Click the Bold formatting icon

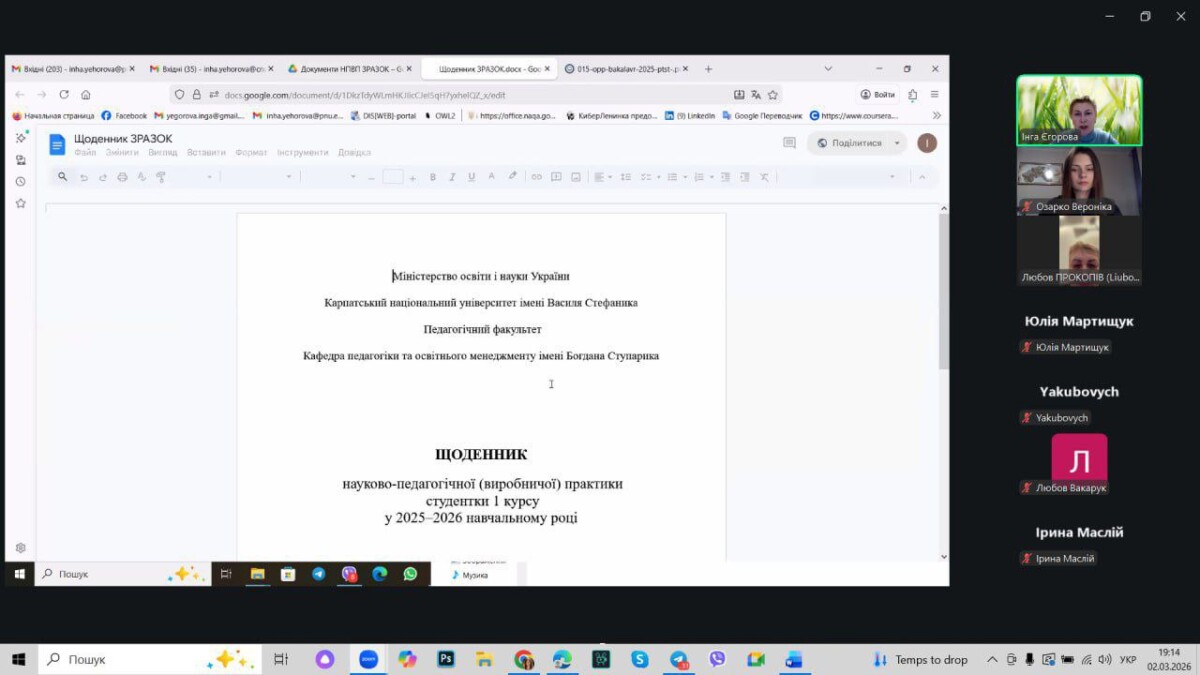coord(433,177)
